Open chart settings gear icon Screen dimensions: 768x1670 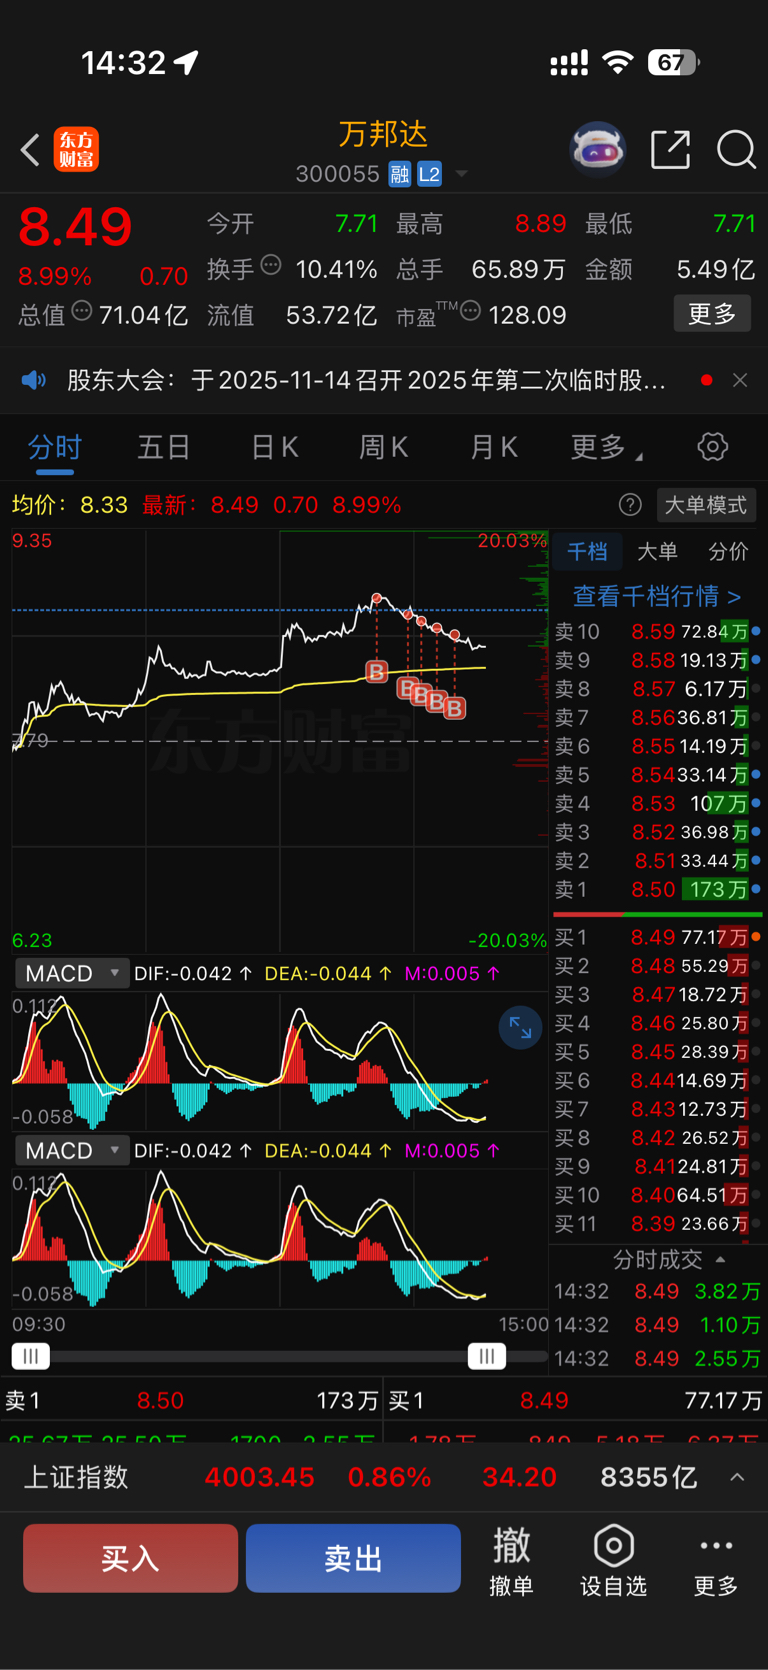(x=713, y=446)
